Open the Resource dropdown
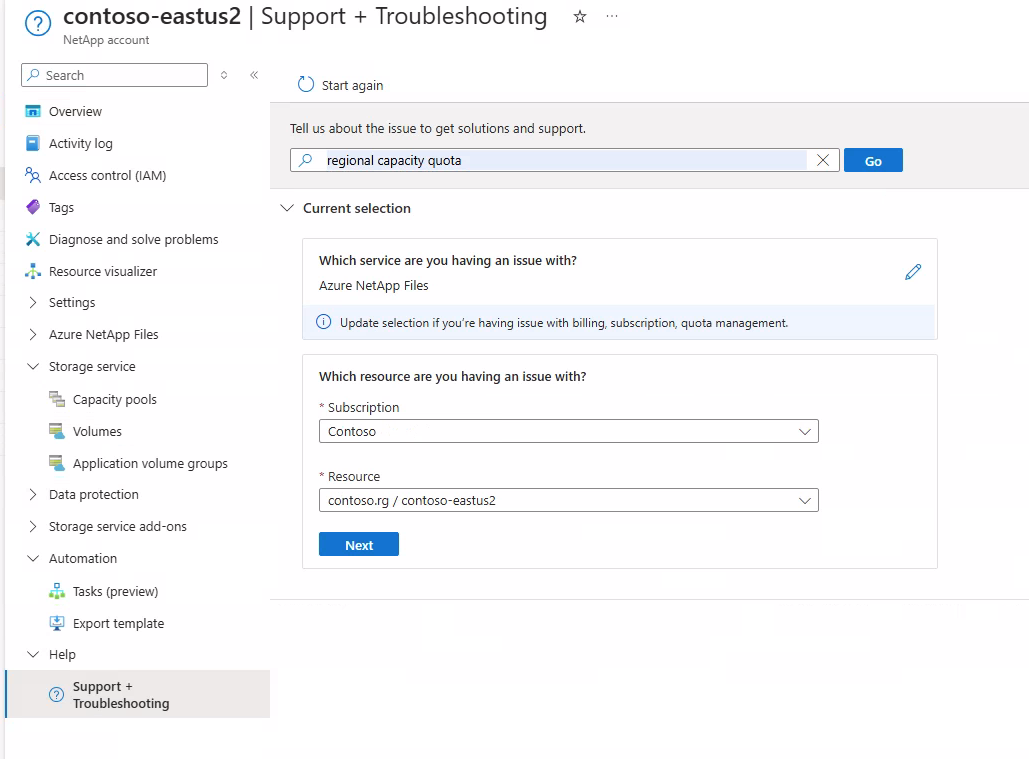 (x=568, y=500)
